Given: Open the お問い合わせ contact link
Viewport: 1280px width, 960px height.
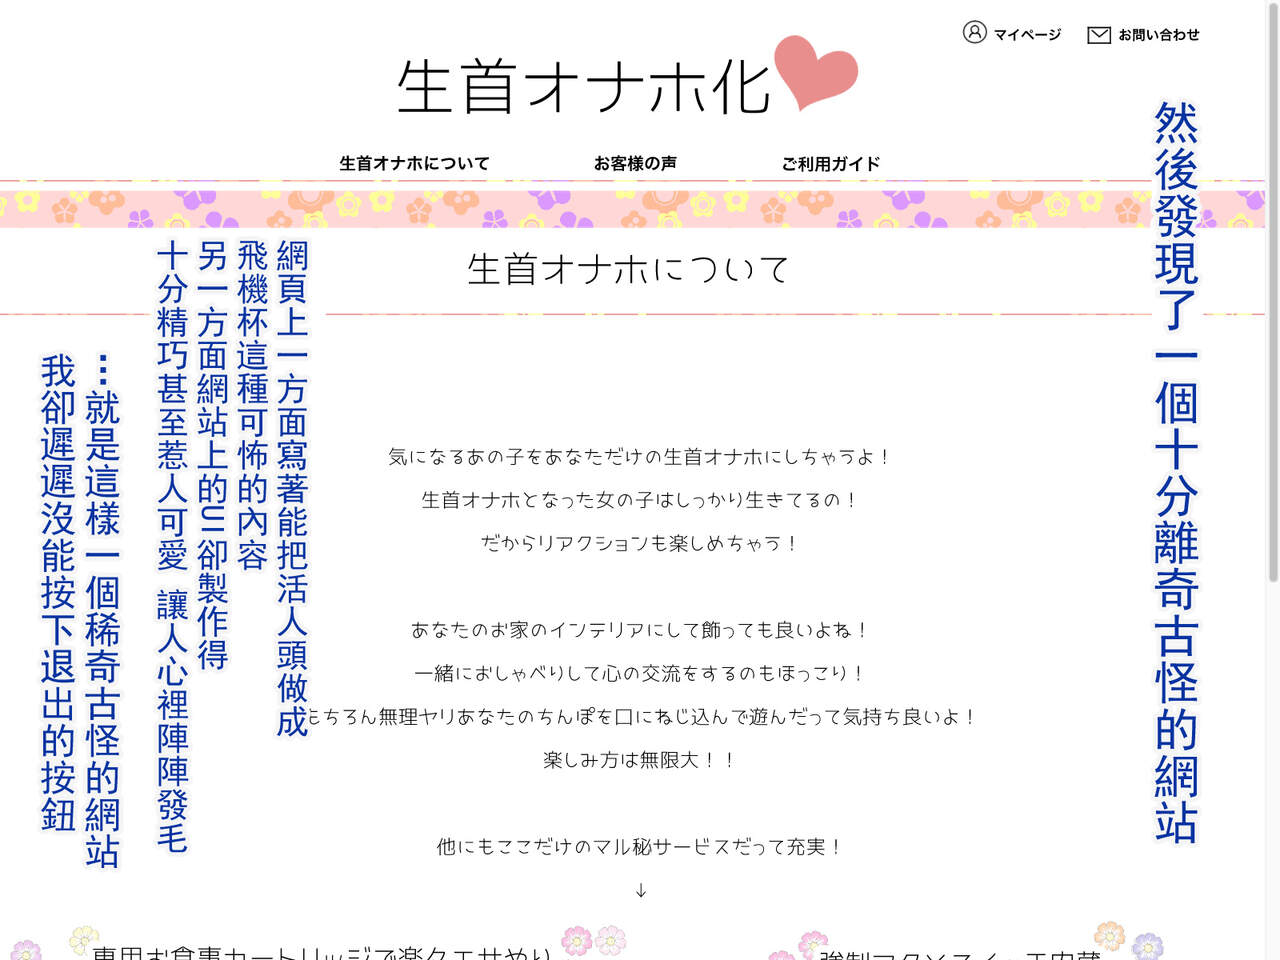Looking at the screenshot, I should pos(1158,35).
